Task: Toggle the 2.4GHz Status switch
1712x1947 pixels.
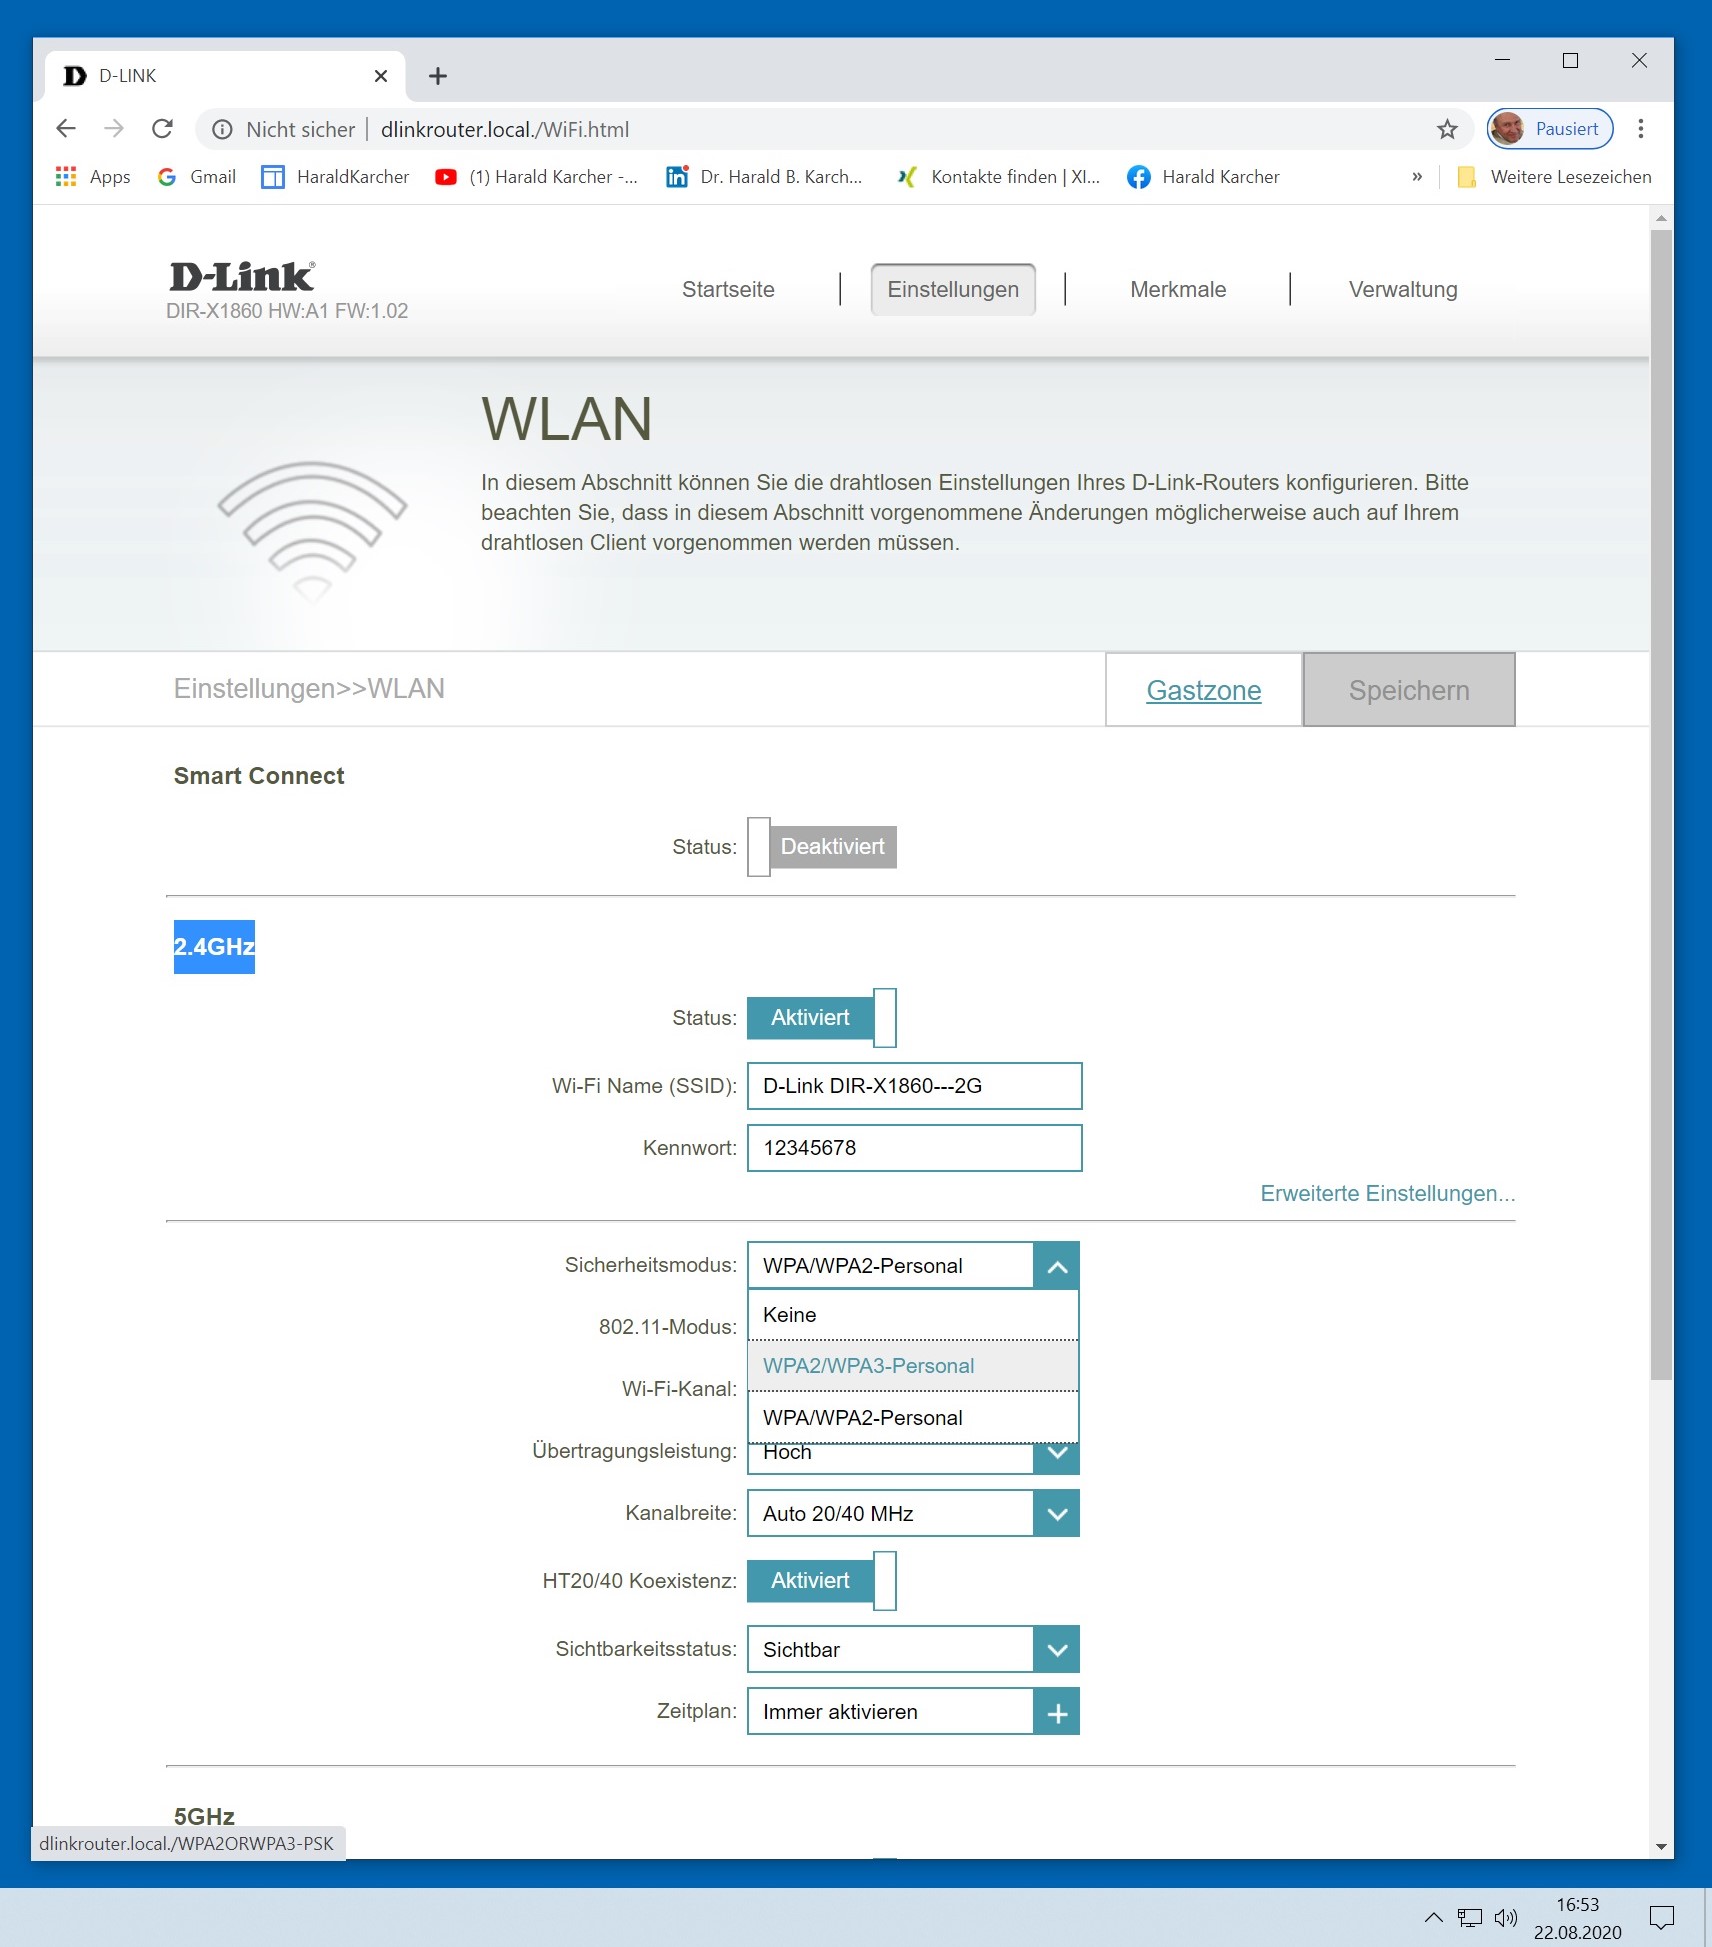Action: click(x=822, y=1018)
